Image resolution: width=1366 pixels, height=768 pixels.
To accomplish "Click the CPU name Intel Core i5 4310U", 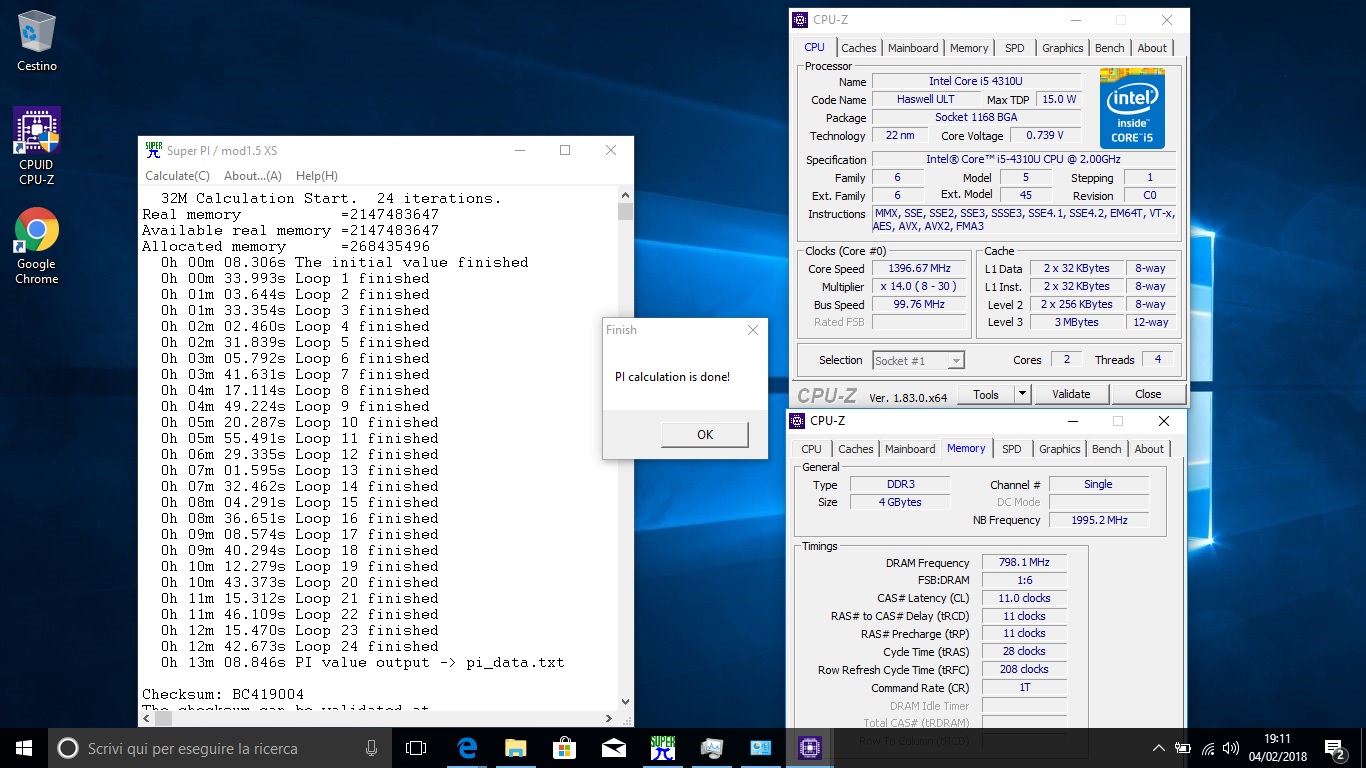I will click(x=976, y=81).
